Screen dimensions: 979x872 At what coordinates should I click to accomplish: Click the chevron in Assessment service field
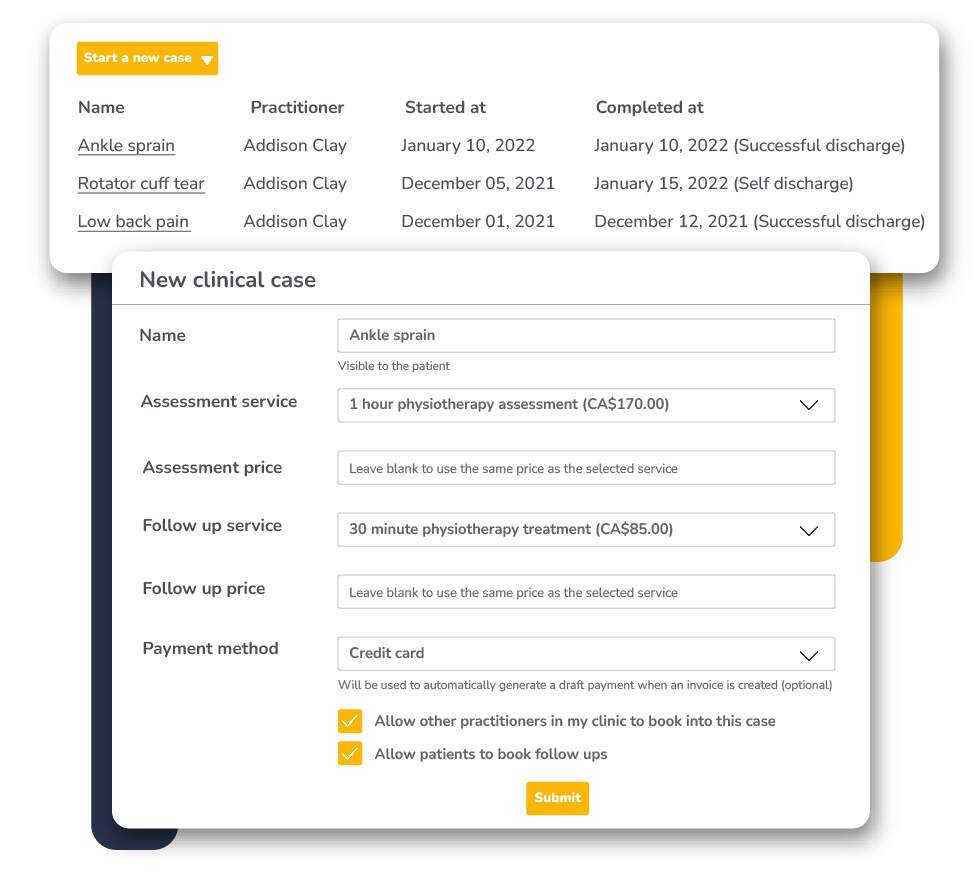[809, 406]
